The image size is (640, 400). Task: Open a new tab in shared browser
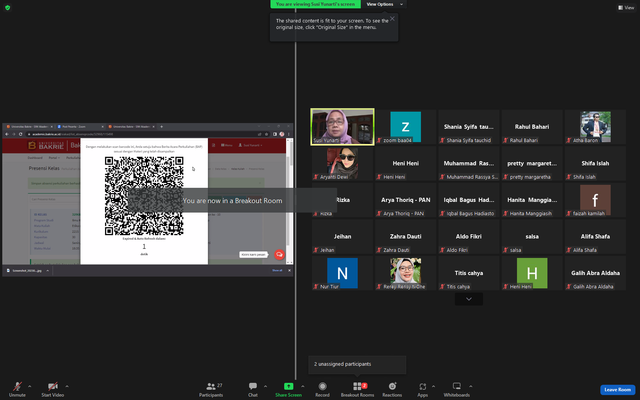(162, 127)
